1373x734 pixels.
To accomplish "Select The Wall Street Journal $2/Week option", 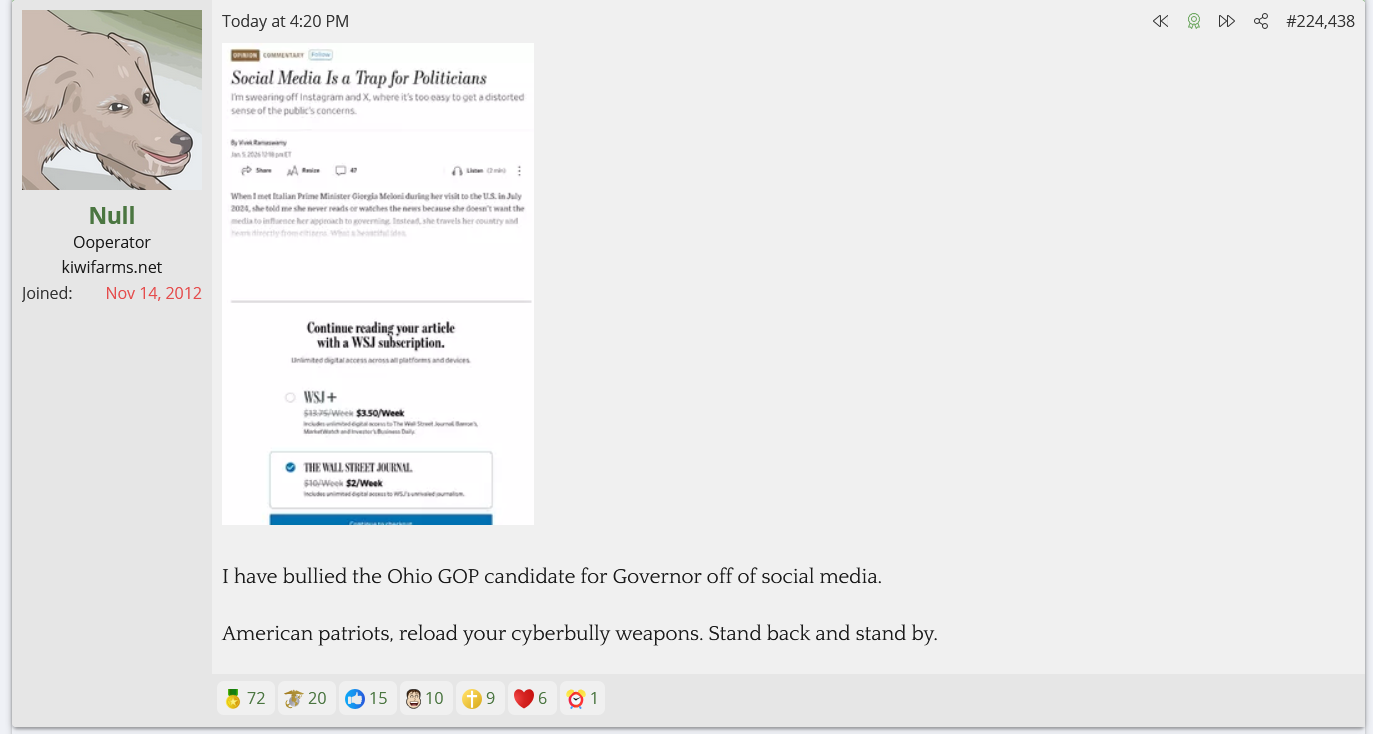I will point(290,467).
